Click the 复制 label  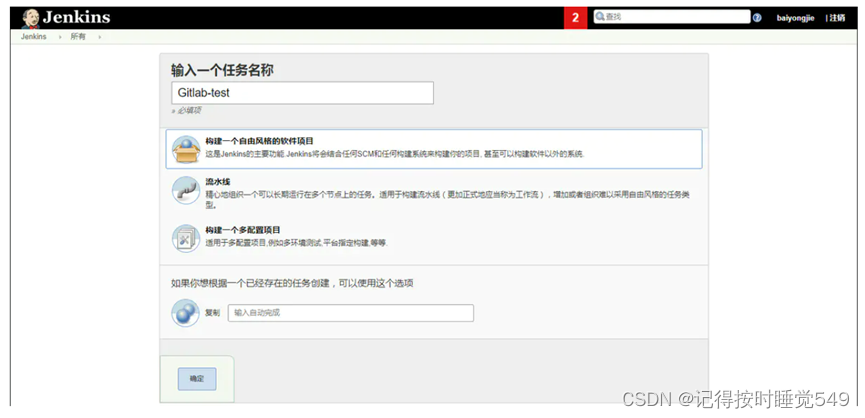coord(212,313)
